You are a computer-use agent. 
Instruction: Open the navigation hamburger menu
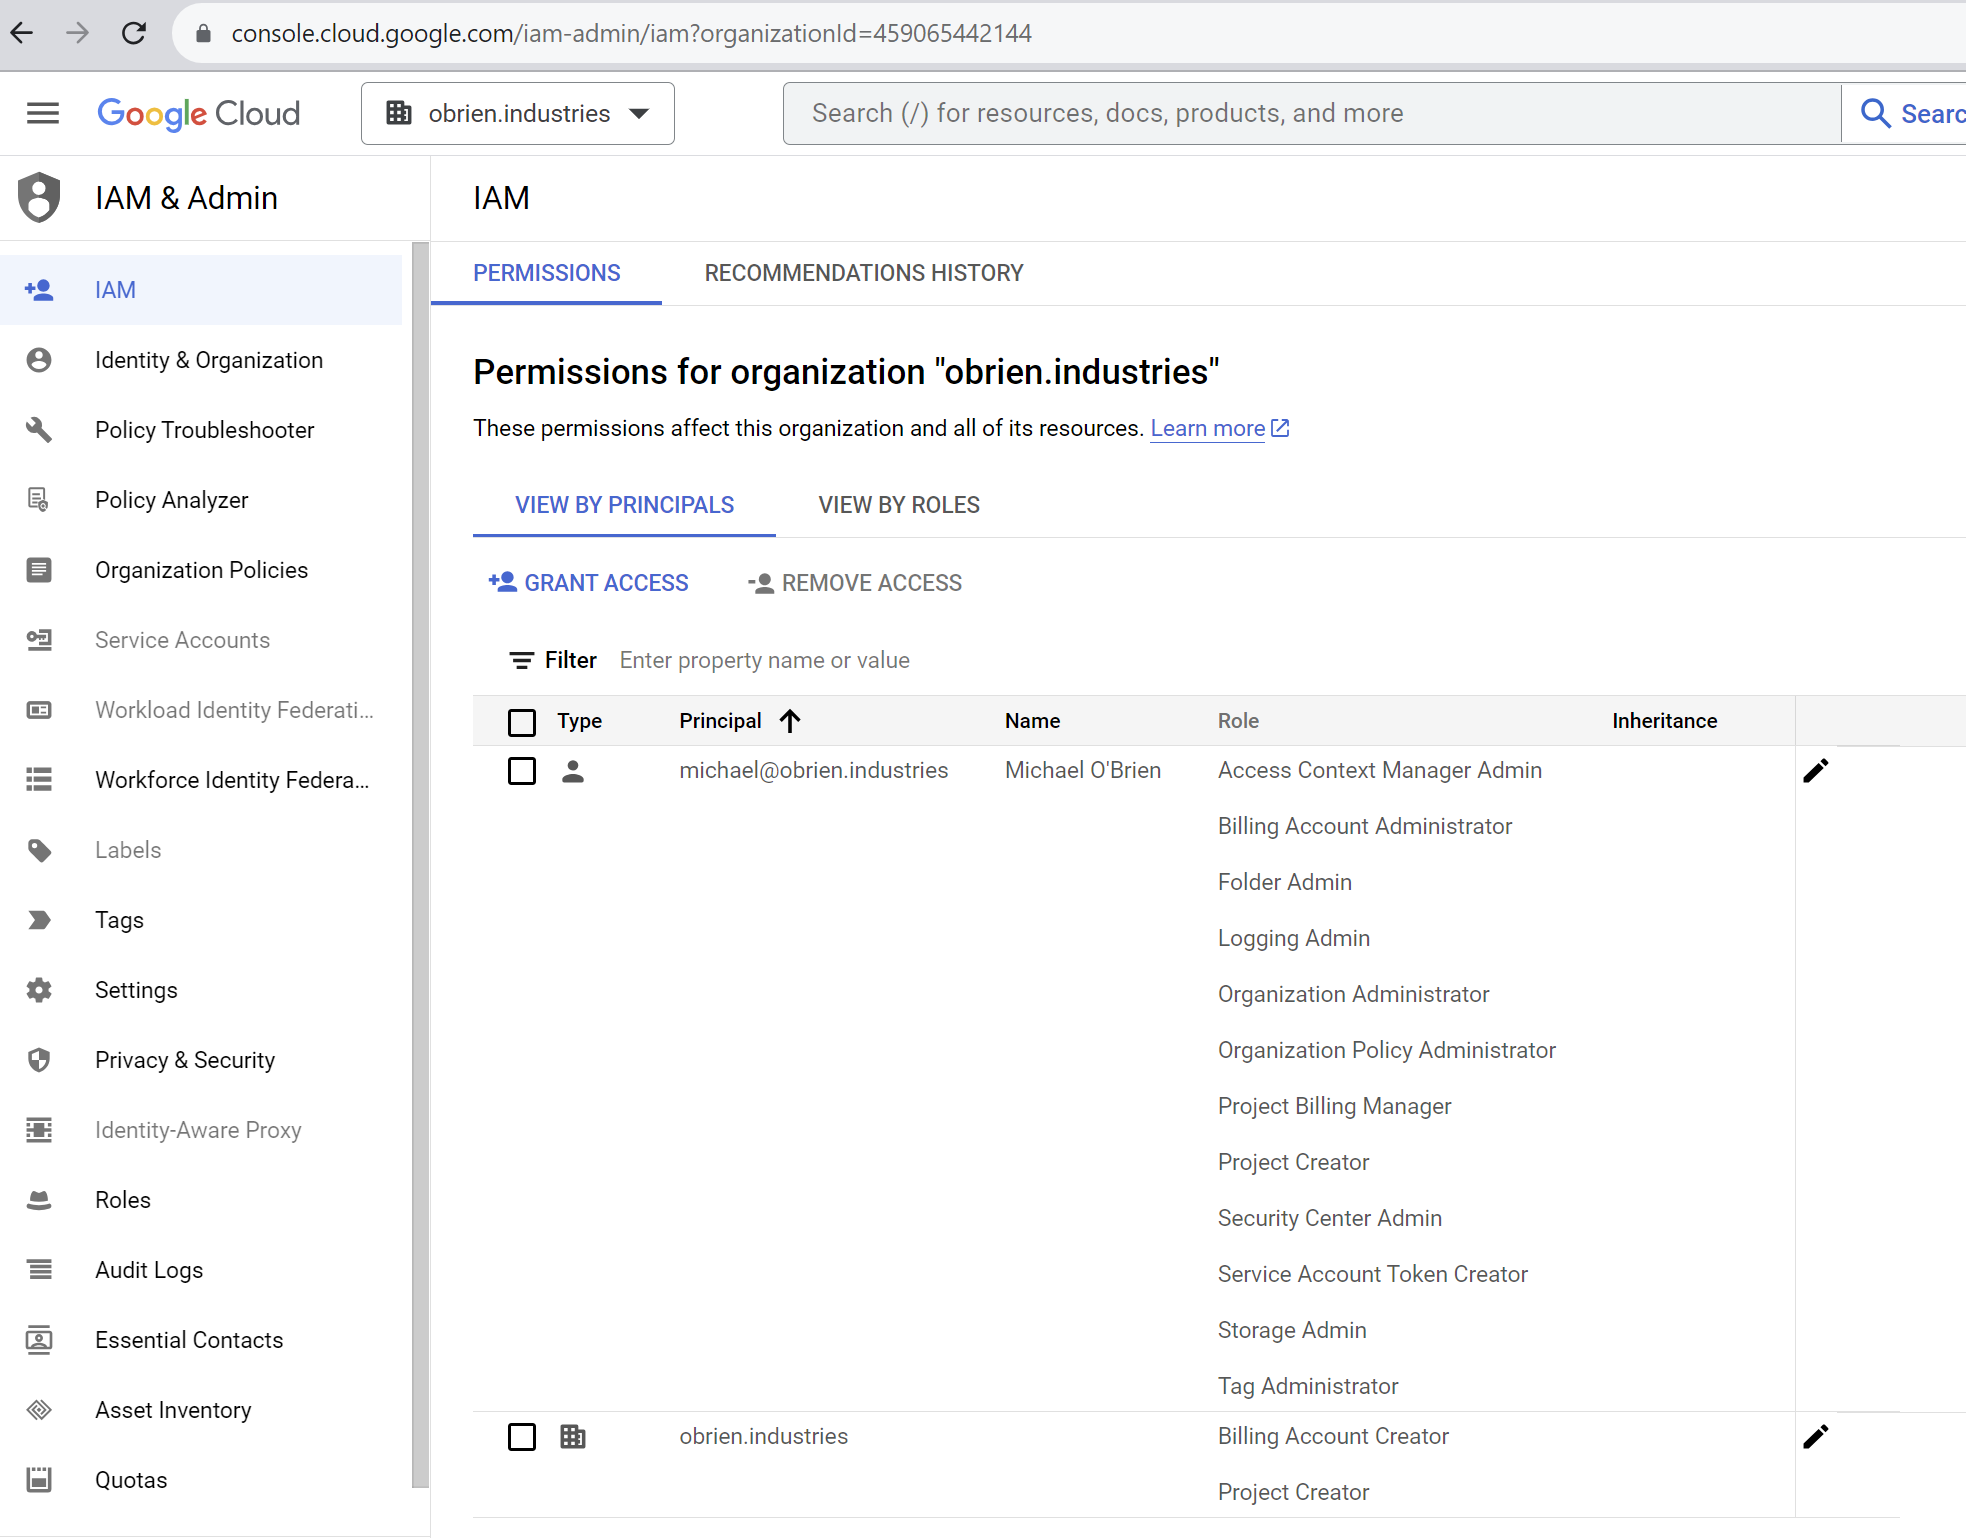click(43, 113)
